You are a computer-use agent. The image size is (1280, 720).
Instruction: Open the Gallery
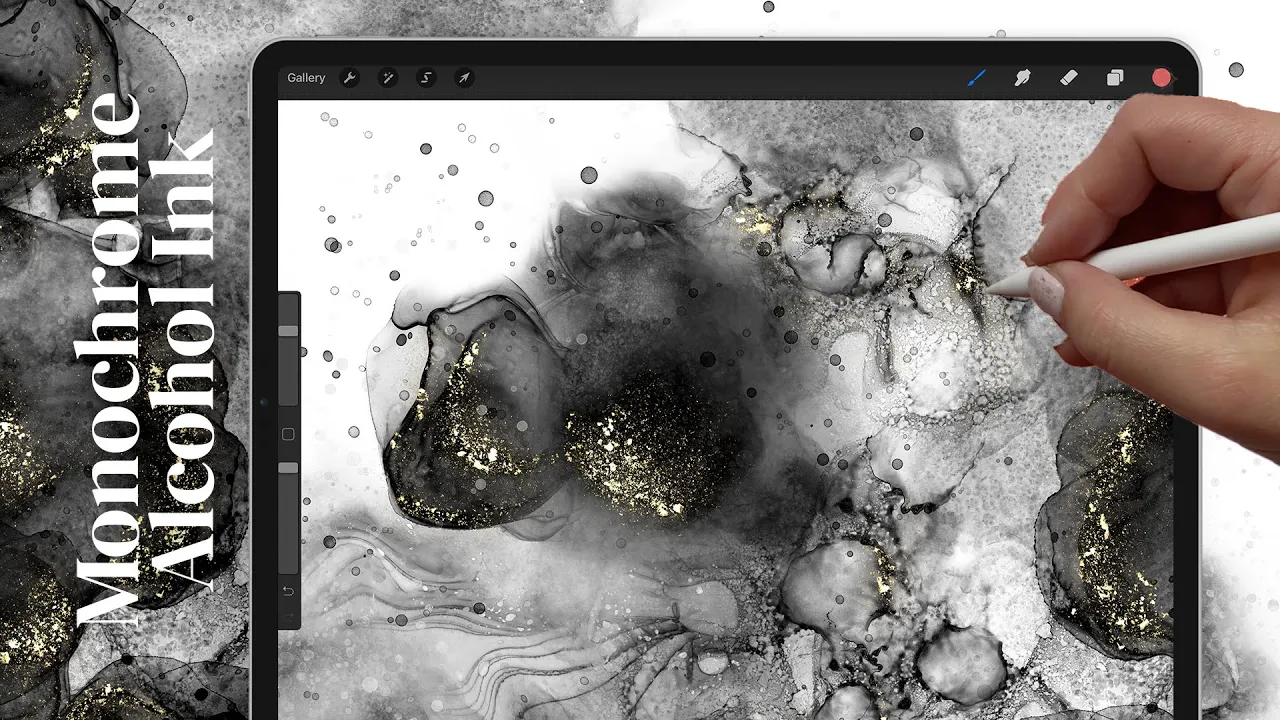306,78
